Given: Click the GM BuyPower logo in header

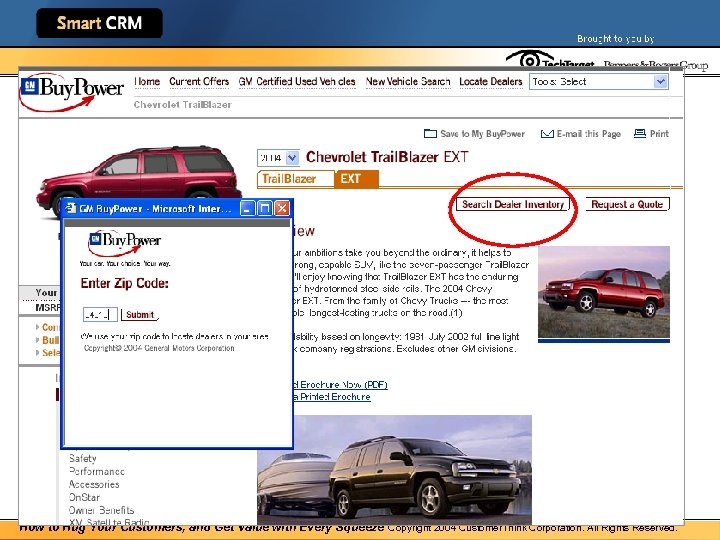Looking at the screenshot, I should point(72,92).
